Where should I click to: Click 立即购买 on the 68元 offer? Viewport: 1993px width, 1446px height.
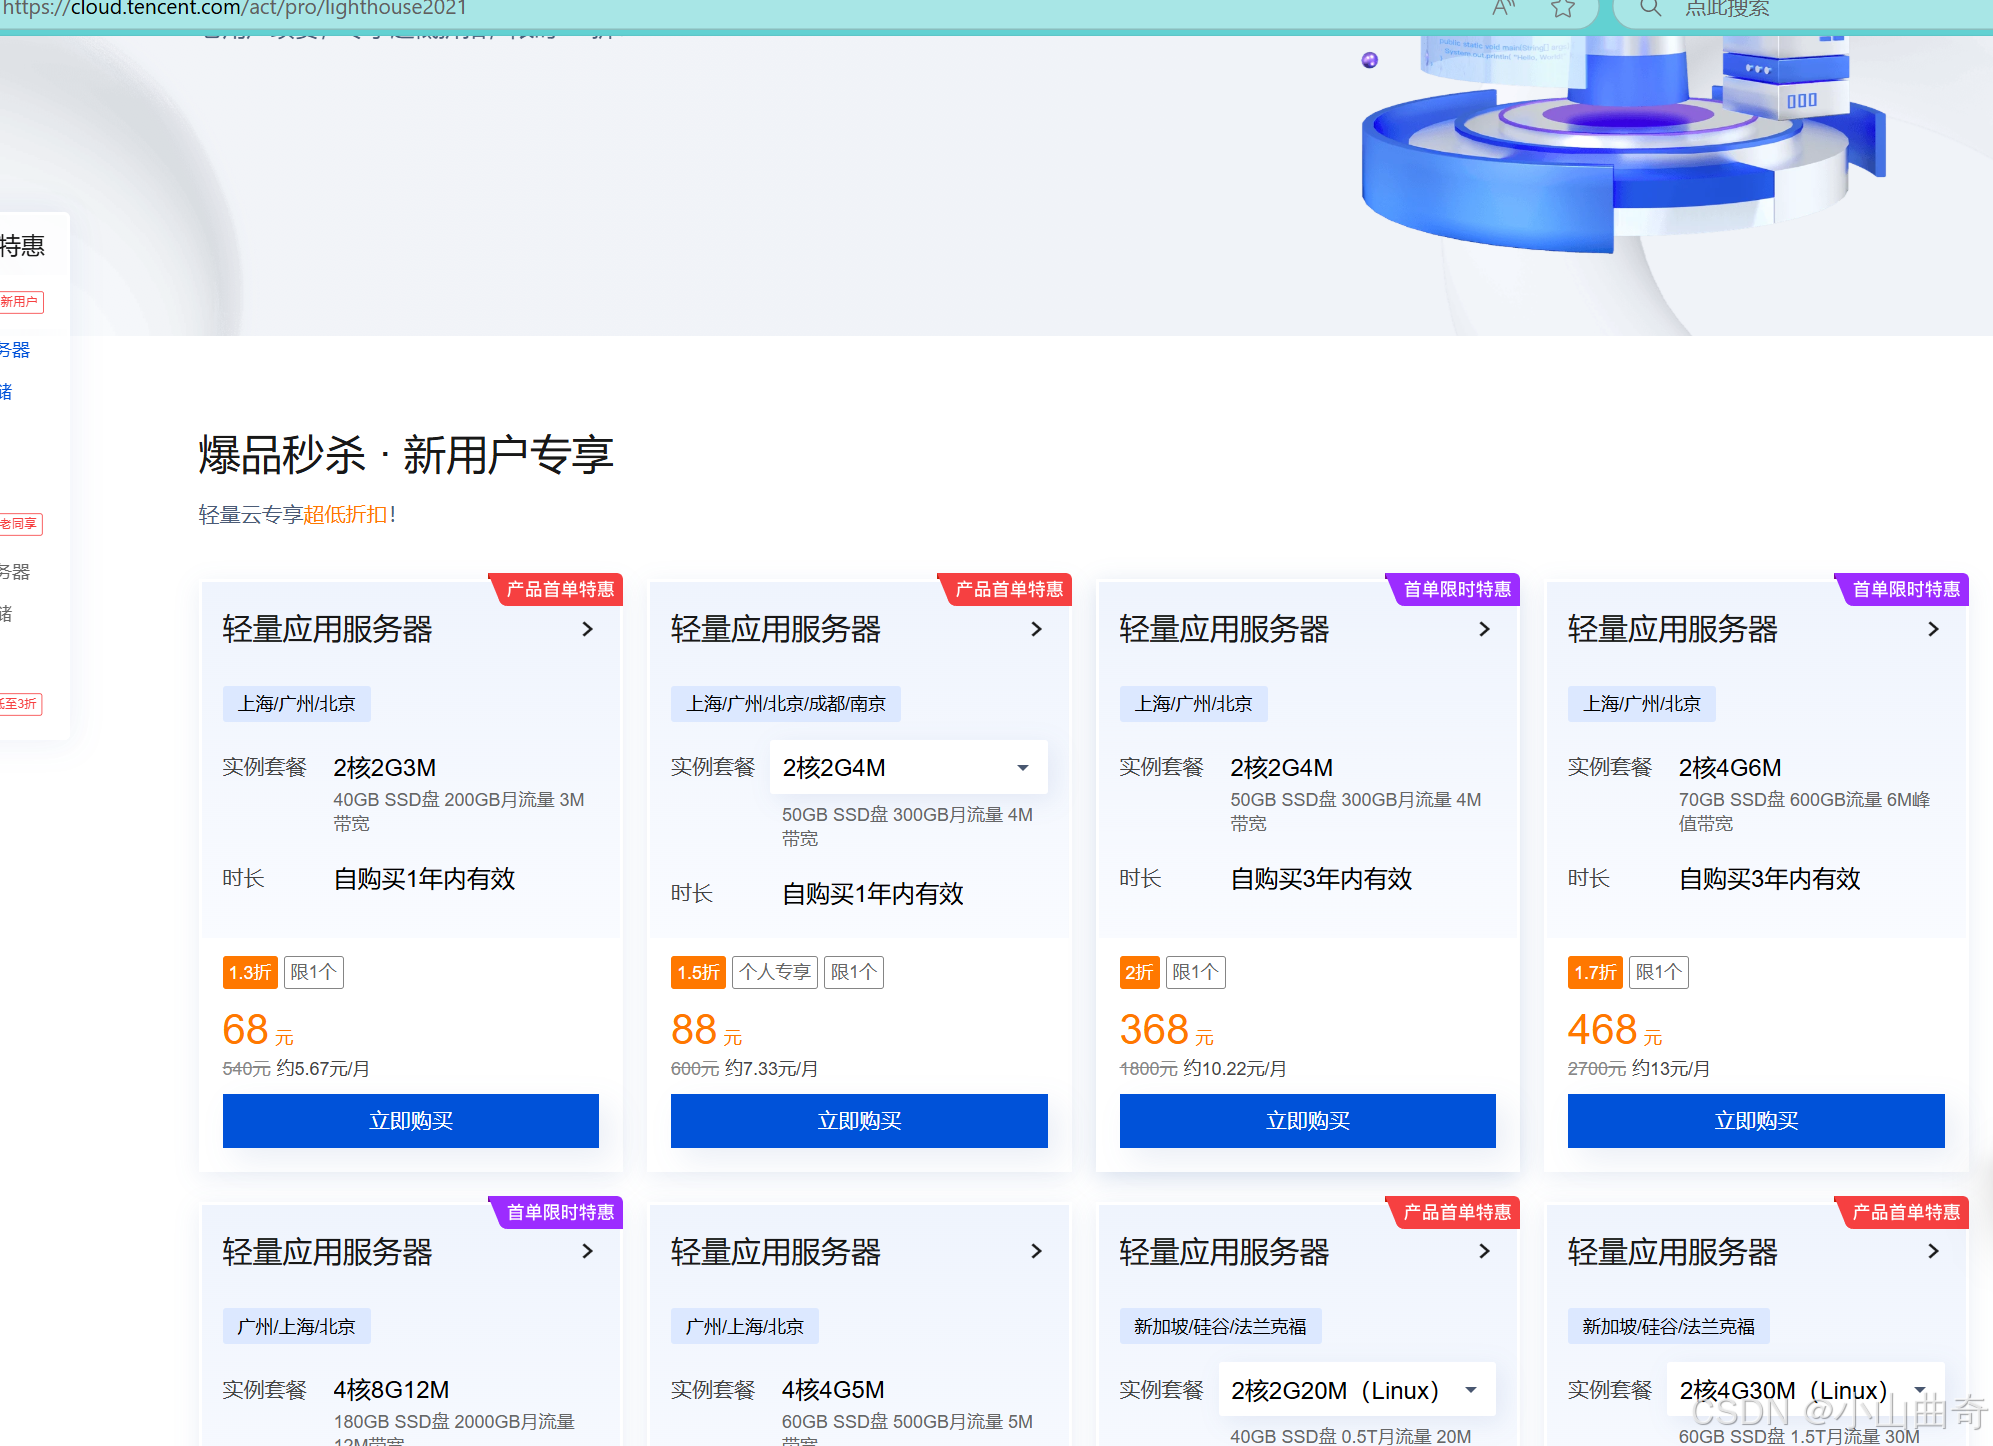click(x=410, y=1121)
